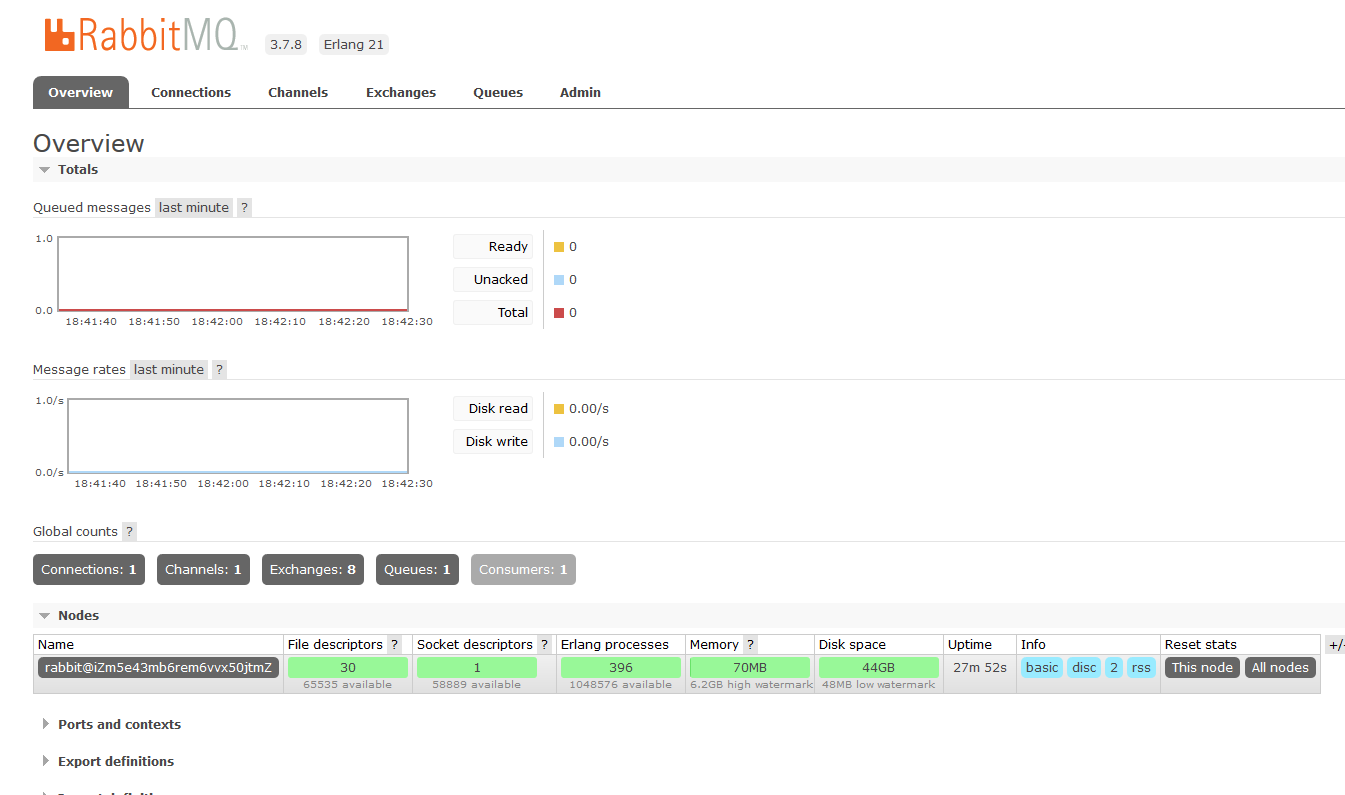Viewport: 1345px width, 795px height.
Task: Change Queued messages 'last minute' range
Action: [x=194, y=207]
